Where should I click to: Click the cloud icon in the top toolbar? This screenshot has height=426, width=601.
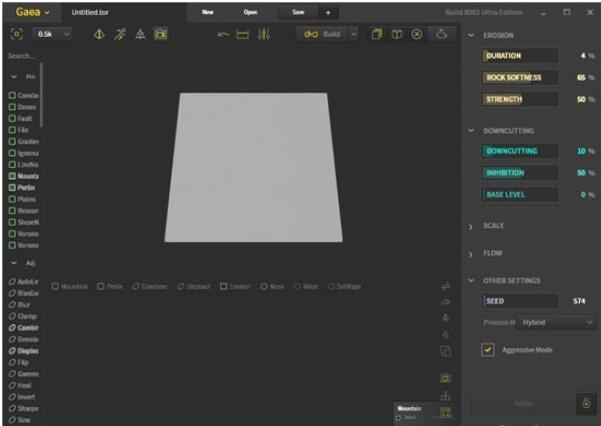[x=442, y=34]
